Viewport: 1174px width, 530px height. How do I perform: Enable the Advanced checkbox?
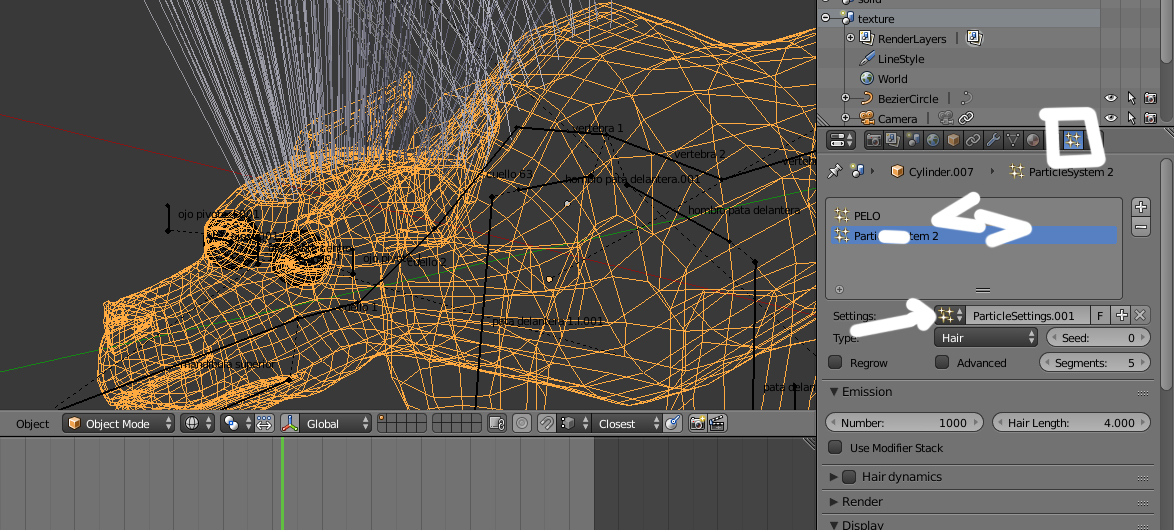943,362
